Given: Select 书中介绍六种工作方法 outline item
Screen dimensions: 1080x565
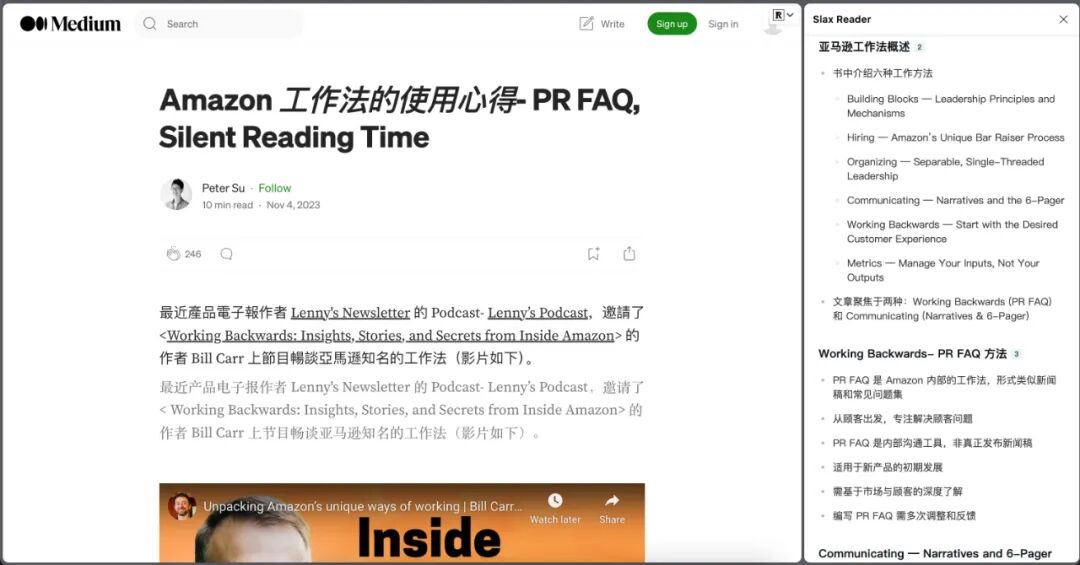Looking at the screenshot, I should [882, 73].
